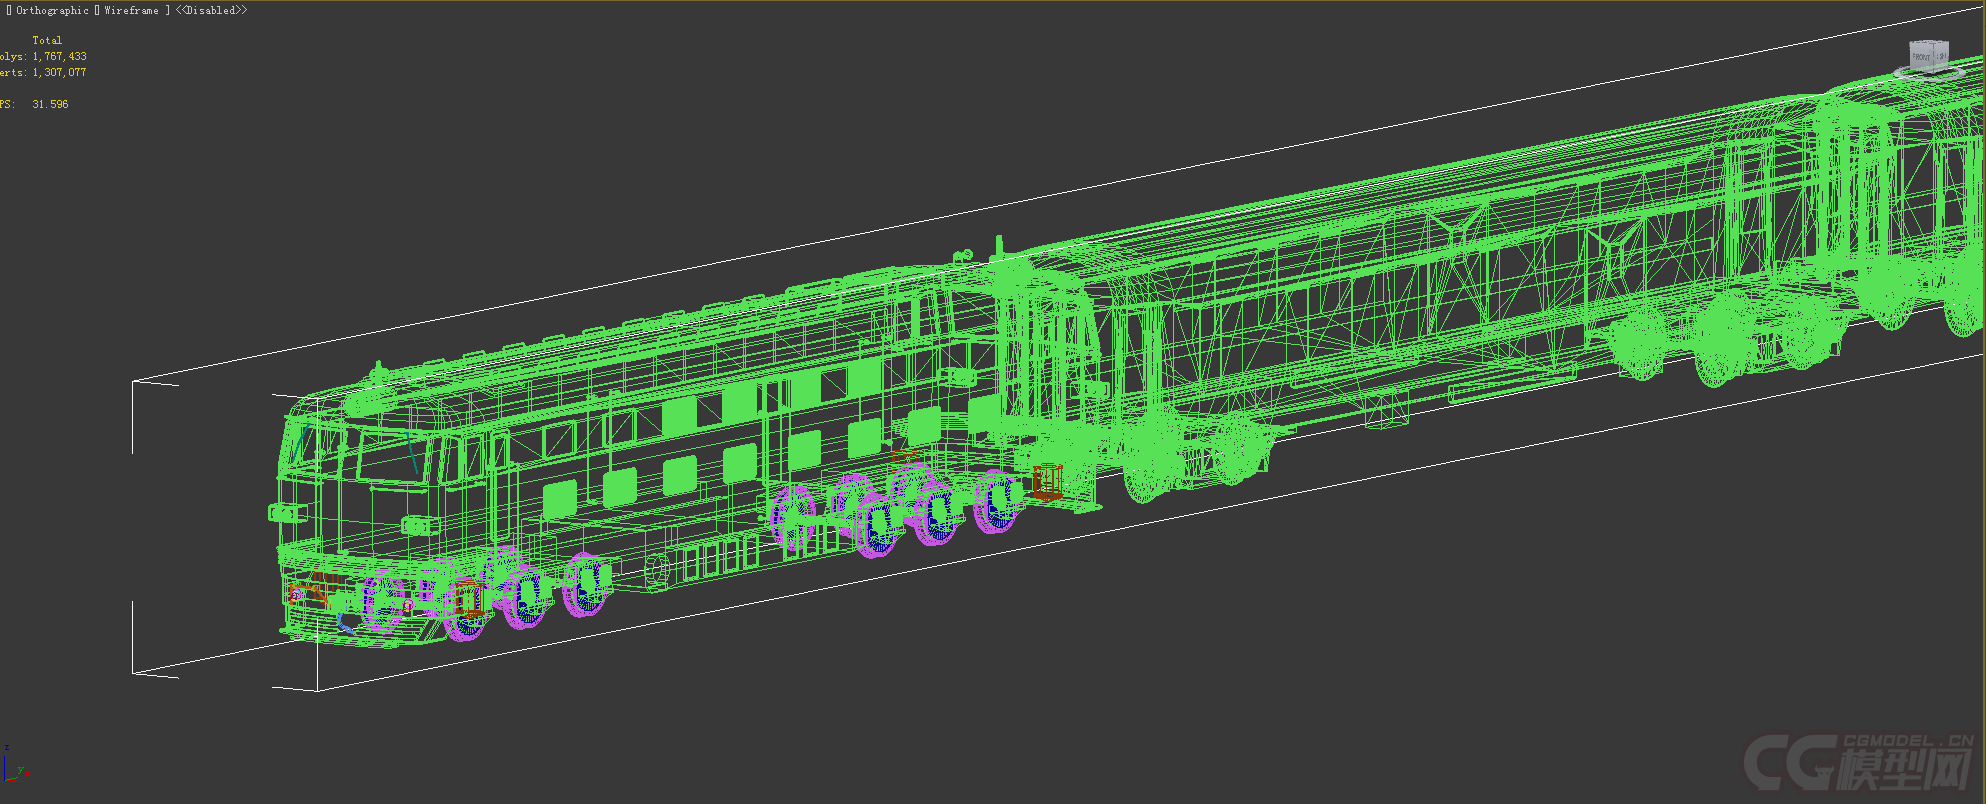
Task: Select the red-brown box beside the front wheels
Action: tap(466, 599)
